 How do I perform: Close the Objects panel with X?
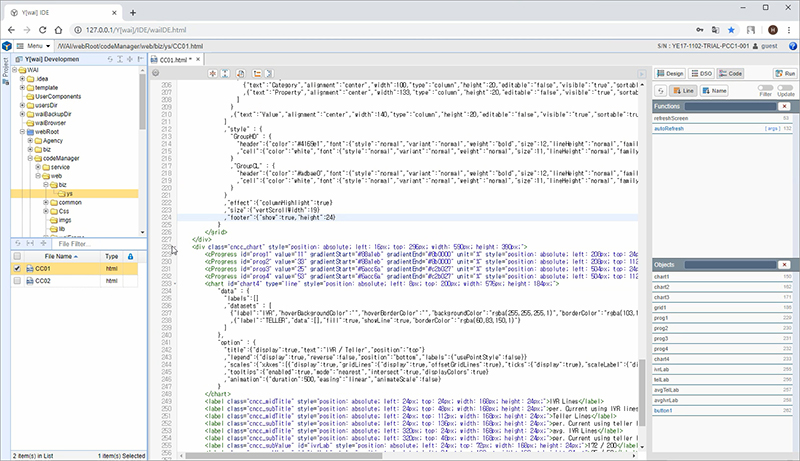785,263
